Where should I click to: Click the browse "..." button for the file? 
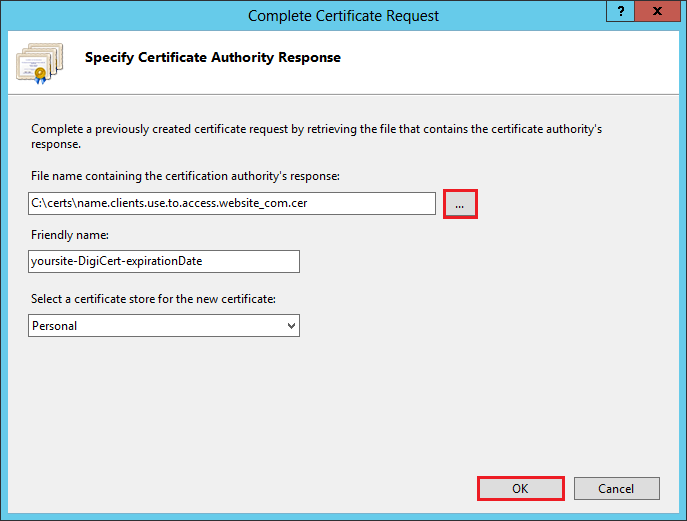460,204
